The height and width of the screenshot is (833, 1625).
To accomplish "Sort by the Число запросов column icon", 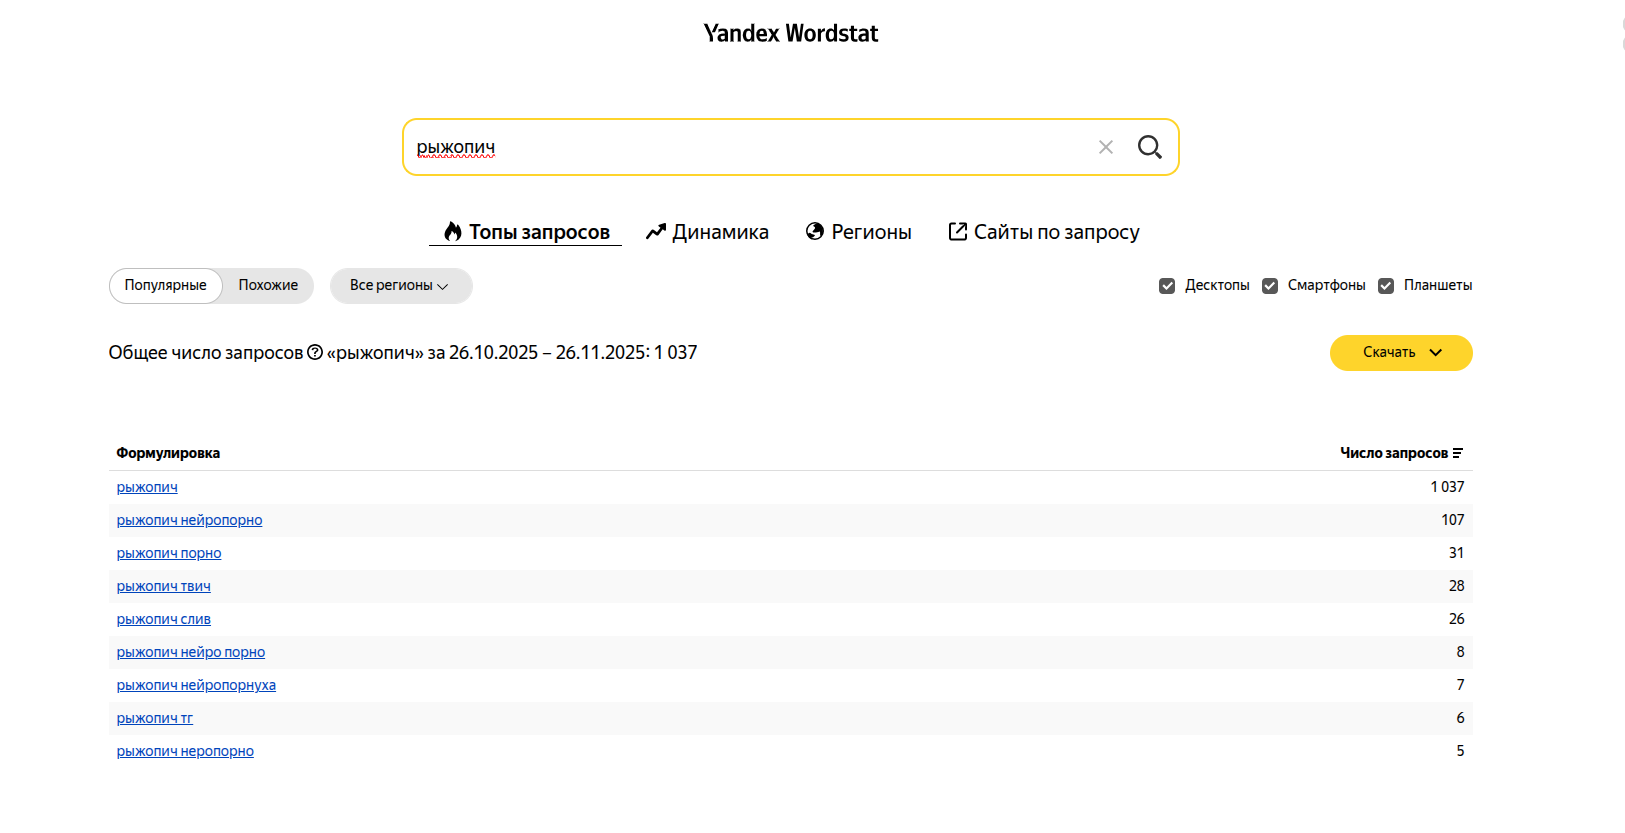I will 1458,453.
